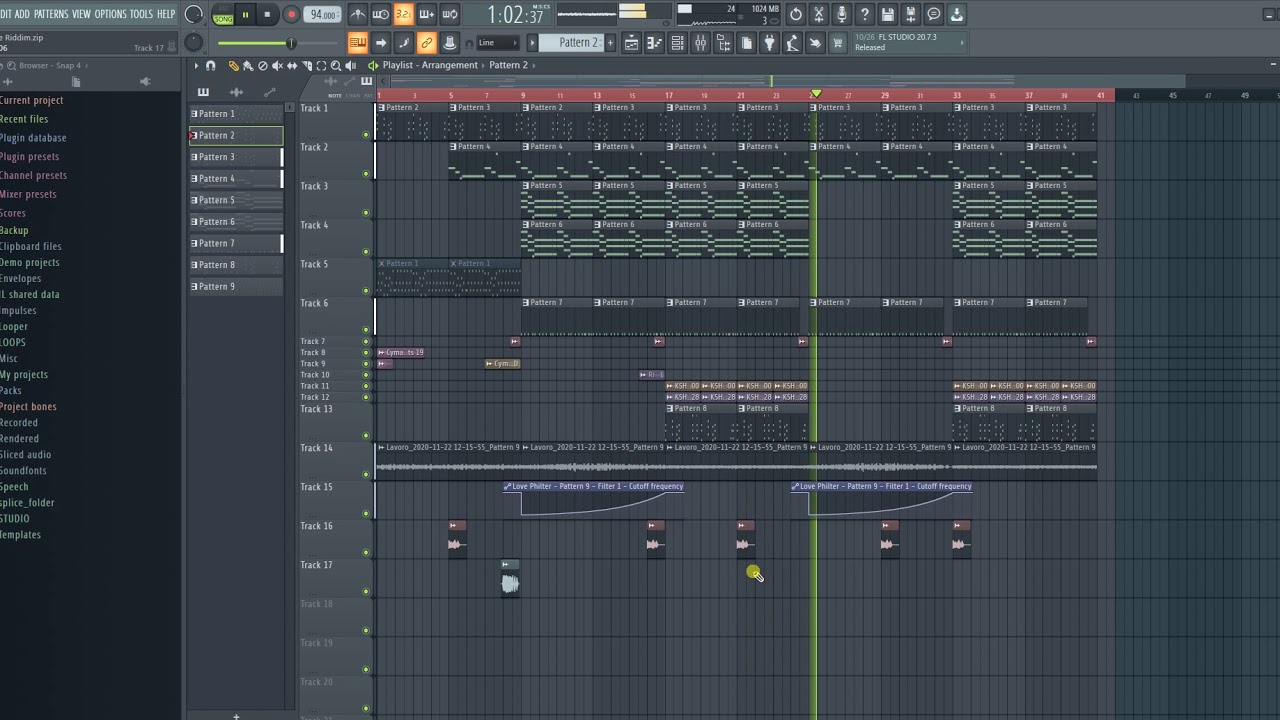Open the shopping cart icon
Screen dimensions: 1280x720
click(838, 43)
